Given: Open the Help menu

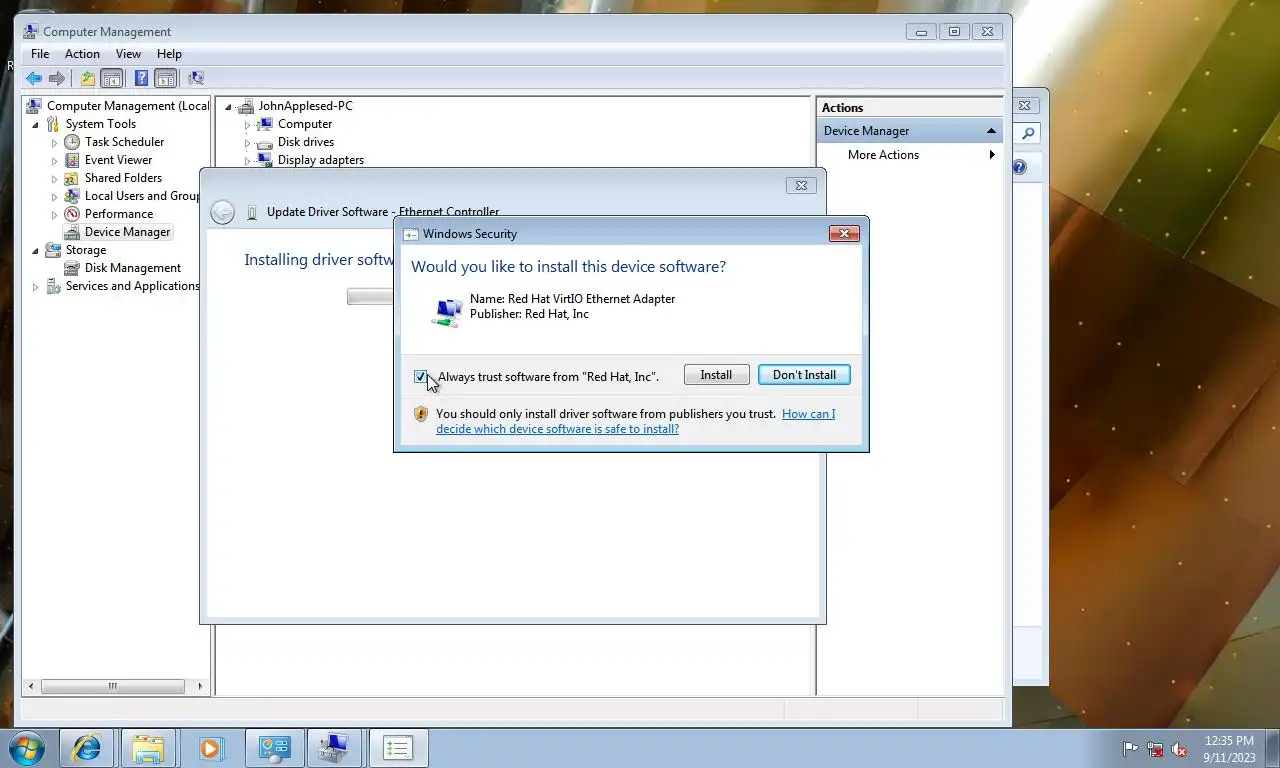Looking at the screenshot, I should pyautogui.click(x=169, y=54).
